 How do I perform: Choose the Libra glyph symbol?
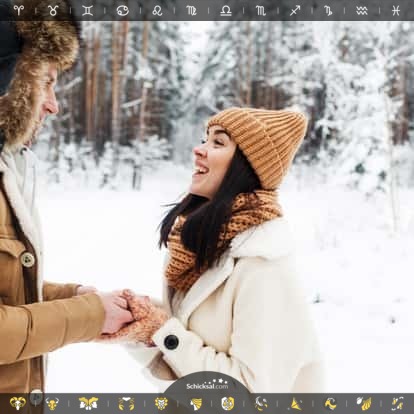click(226, 11)
